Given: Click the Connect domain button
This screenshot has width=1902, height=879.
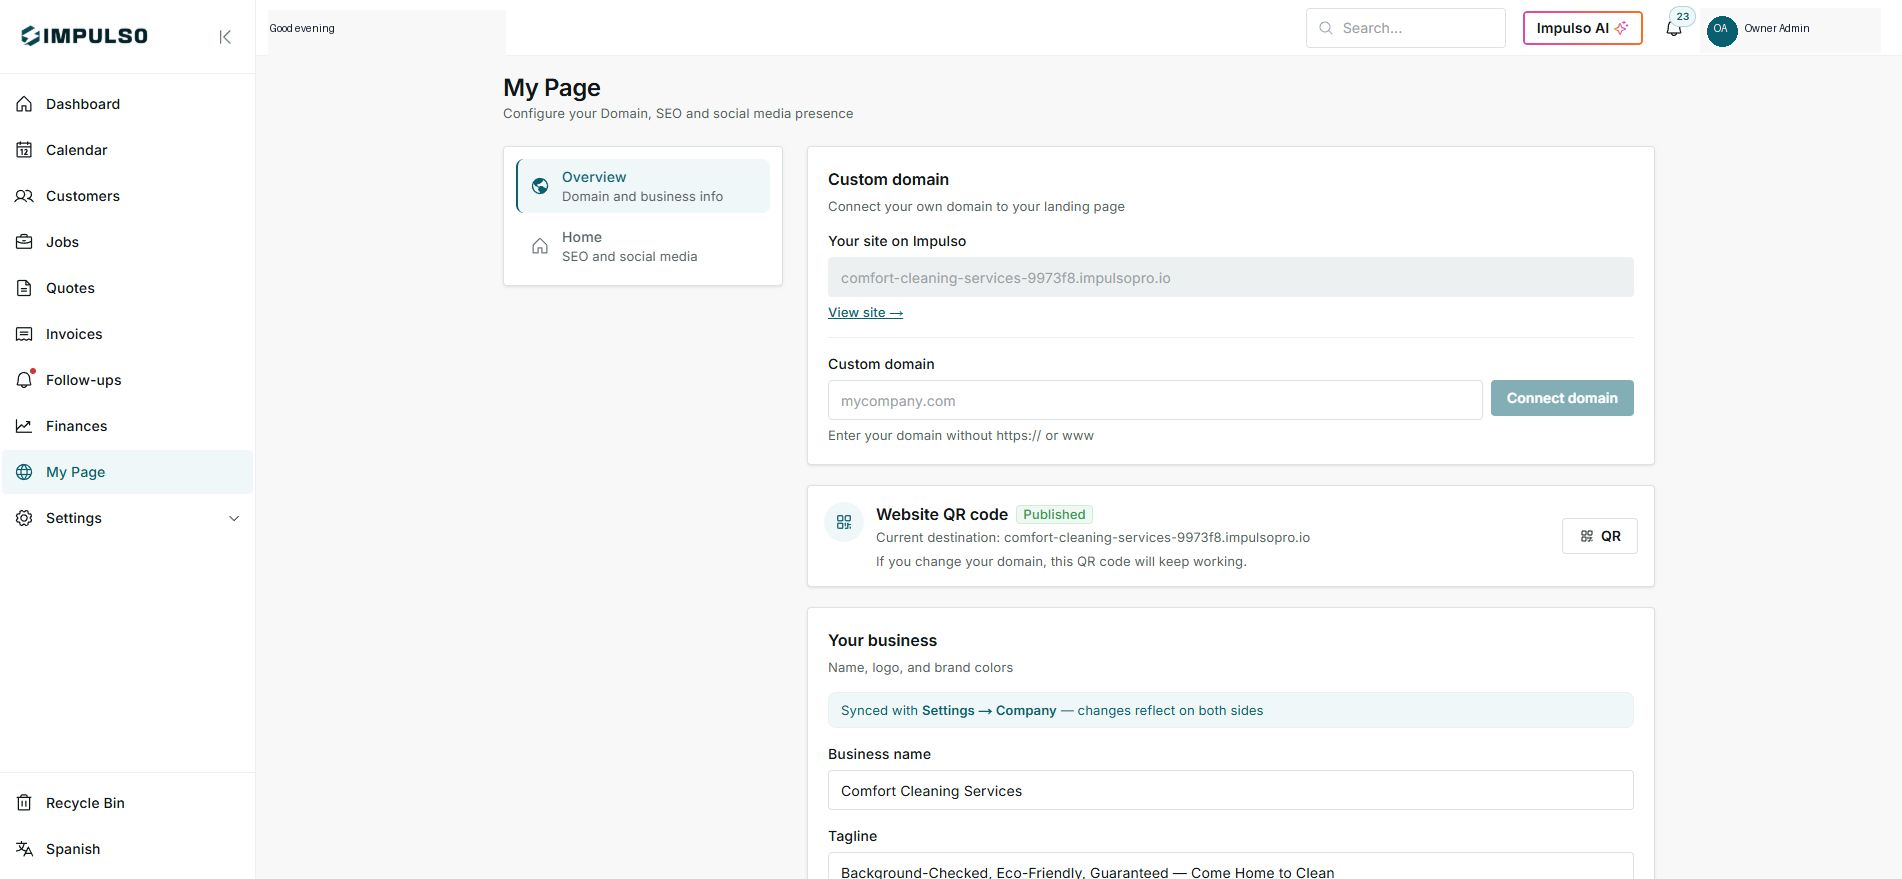Looking at the screenshot, I should [1562, 398].
